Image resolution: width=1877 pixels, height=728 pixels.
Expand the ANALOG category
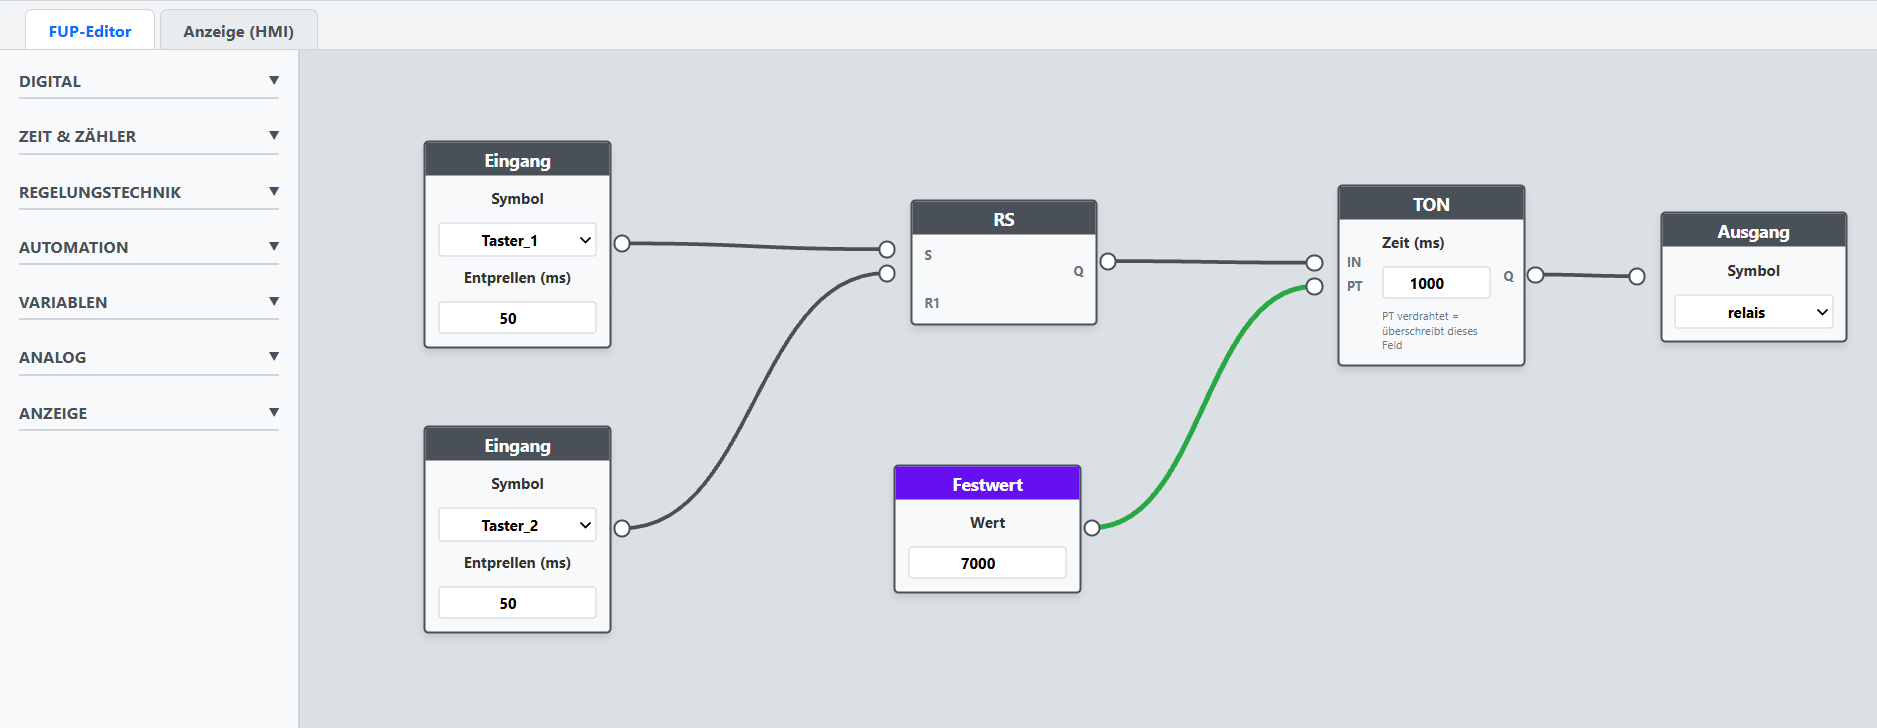(149, 357)
